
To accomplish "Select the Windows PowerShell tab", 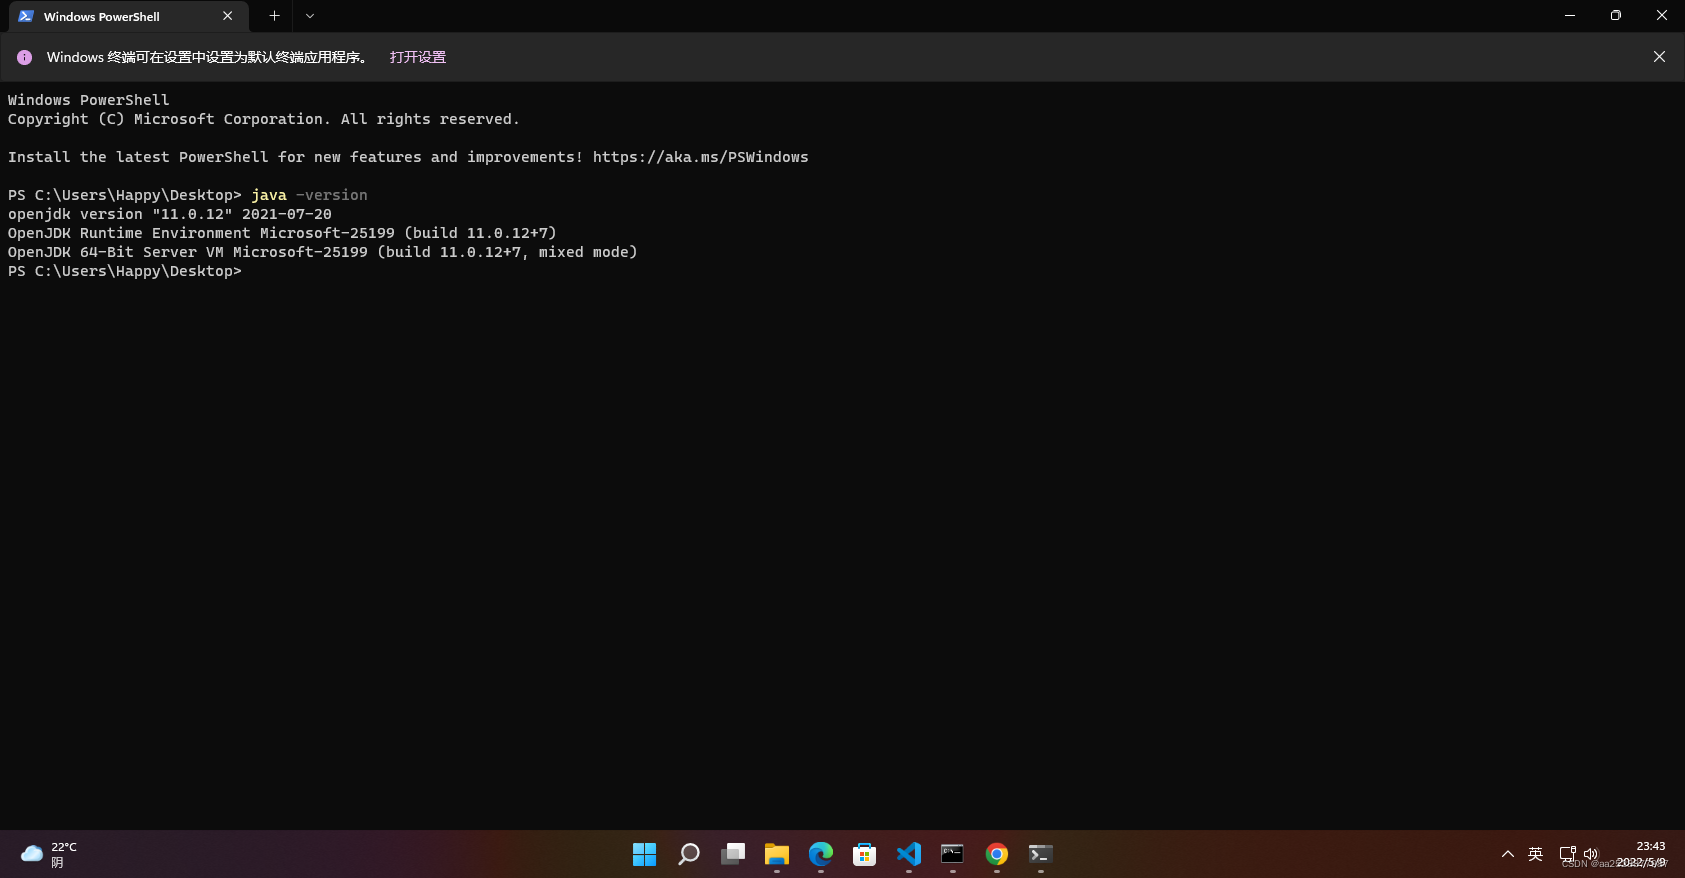I will [x=127, y=16].
